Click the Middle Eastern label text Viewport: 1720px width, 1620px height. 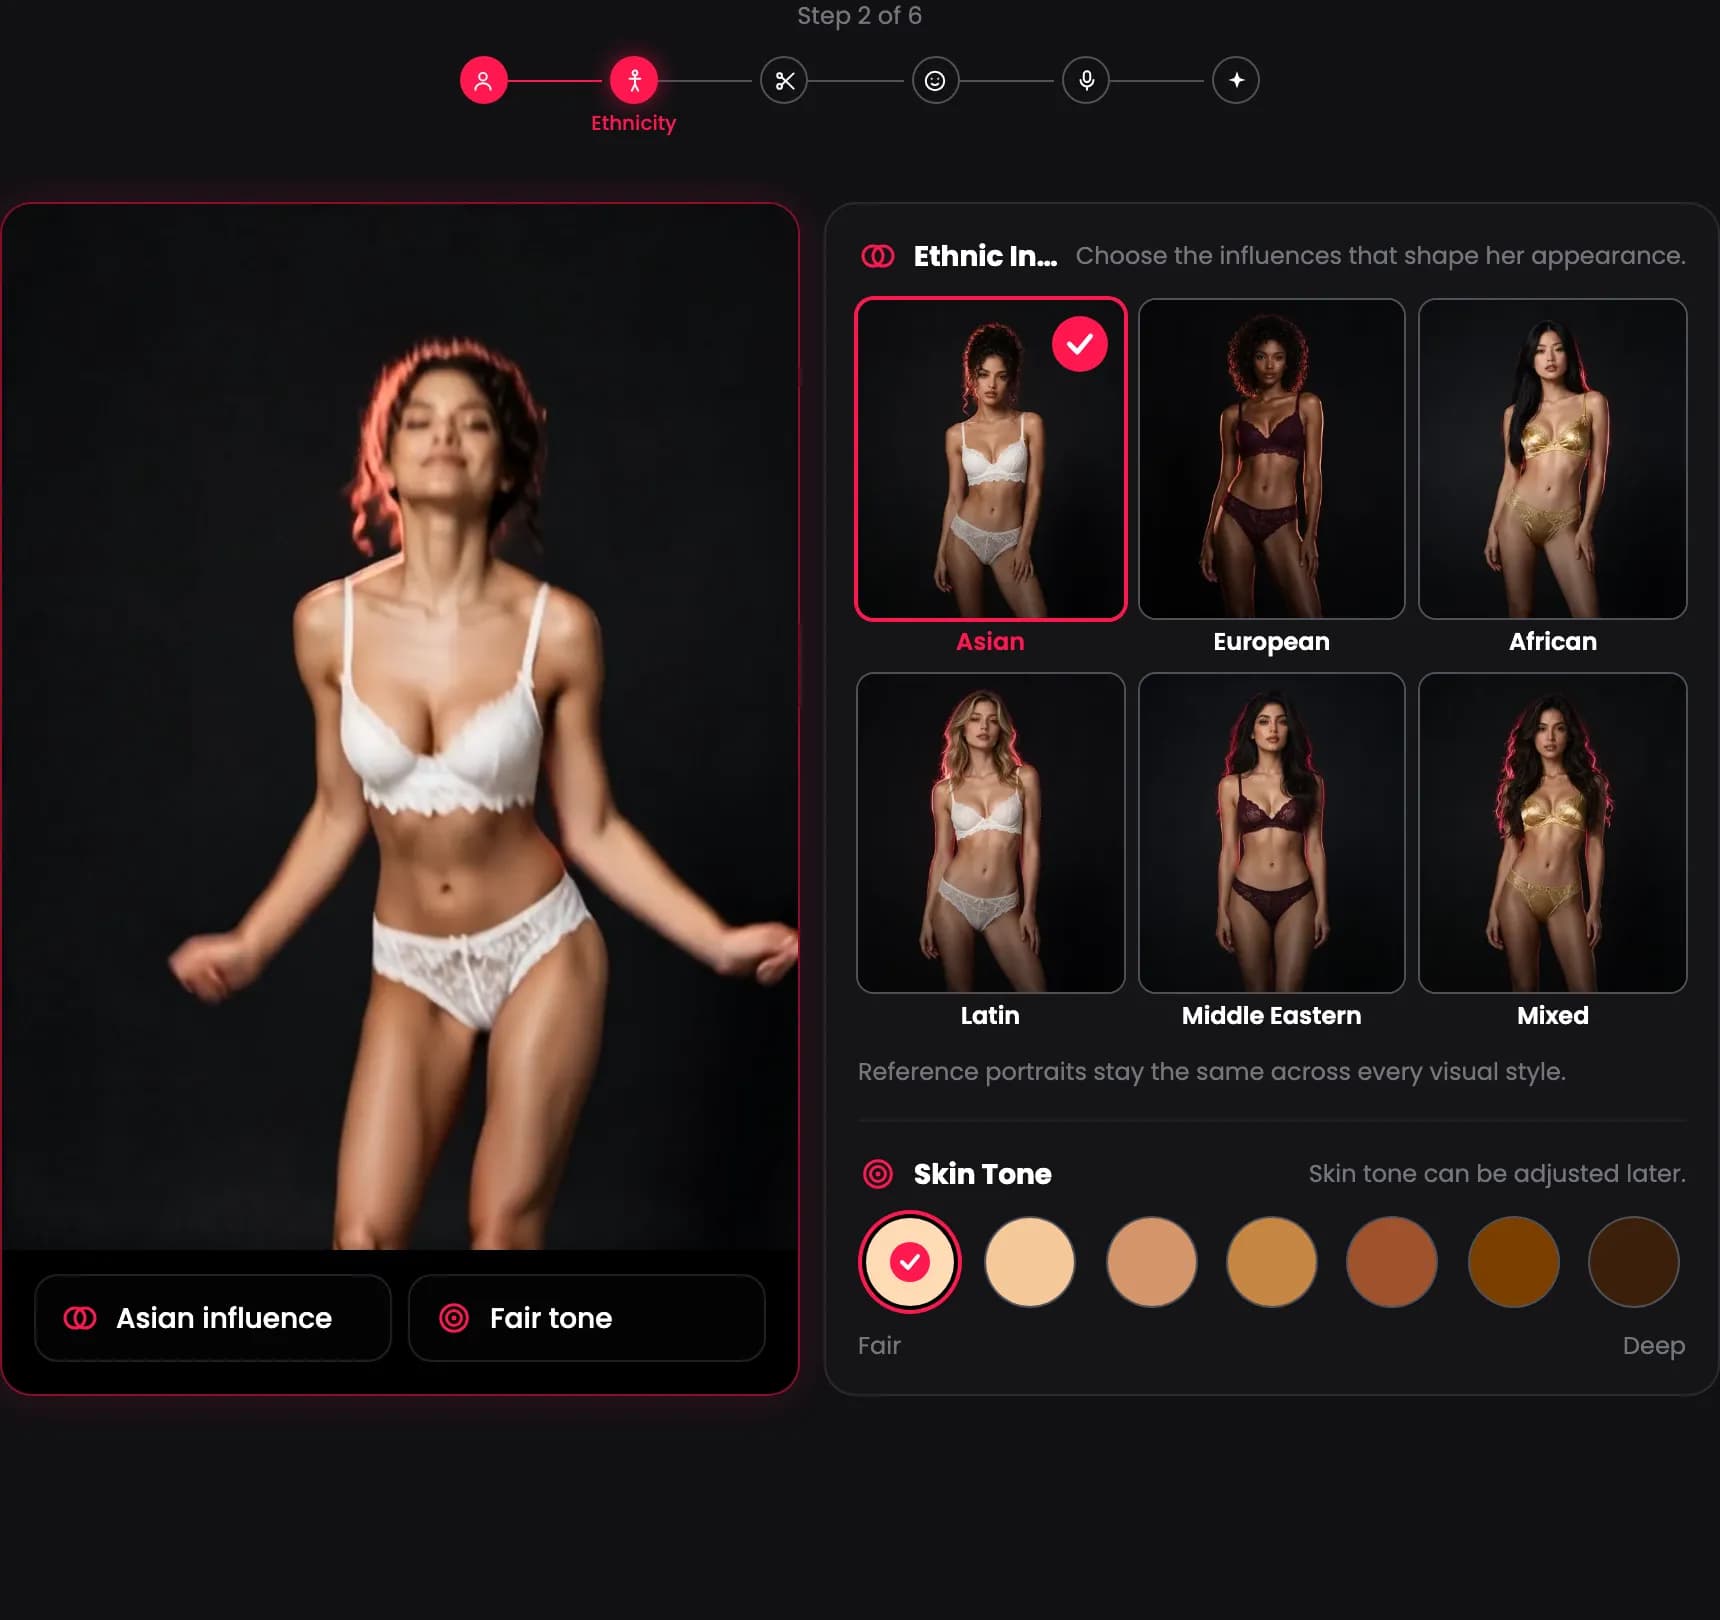[1272, 1016]
